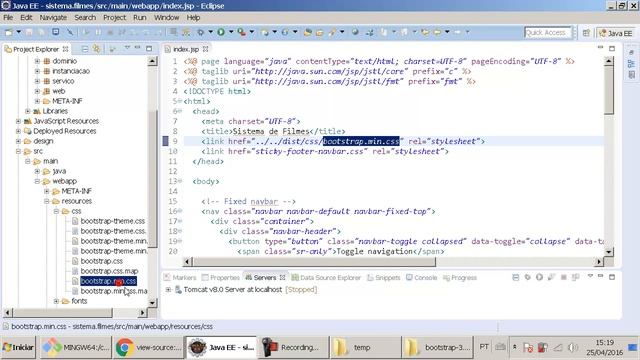Maximize the editor area
The height and width of the screenshot is (360, 640).
tap(612, 48)
